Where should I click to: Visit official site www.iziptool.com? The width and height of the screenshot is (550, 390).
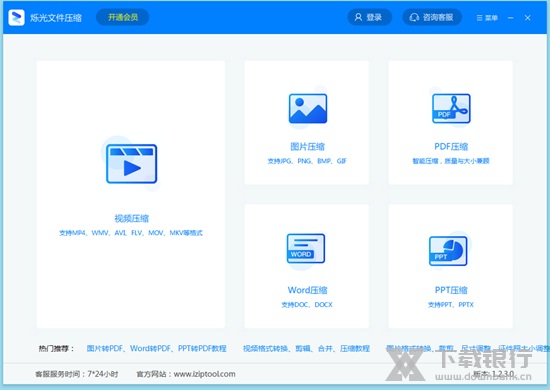(204, 374)
